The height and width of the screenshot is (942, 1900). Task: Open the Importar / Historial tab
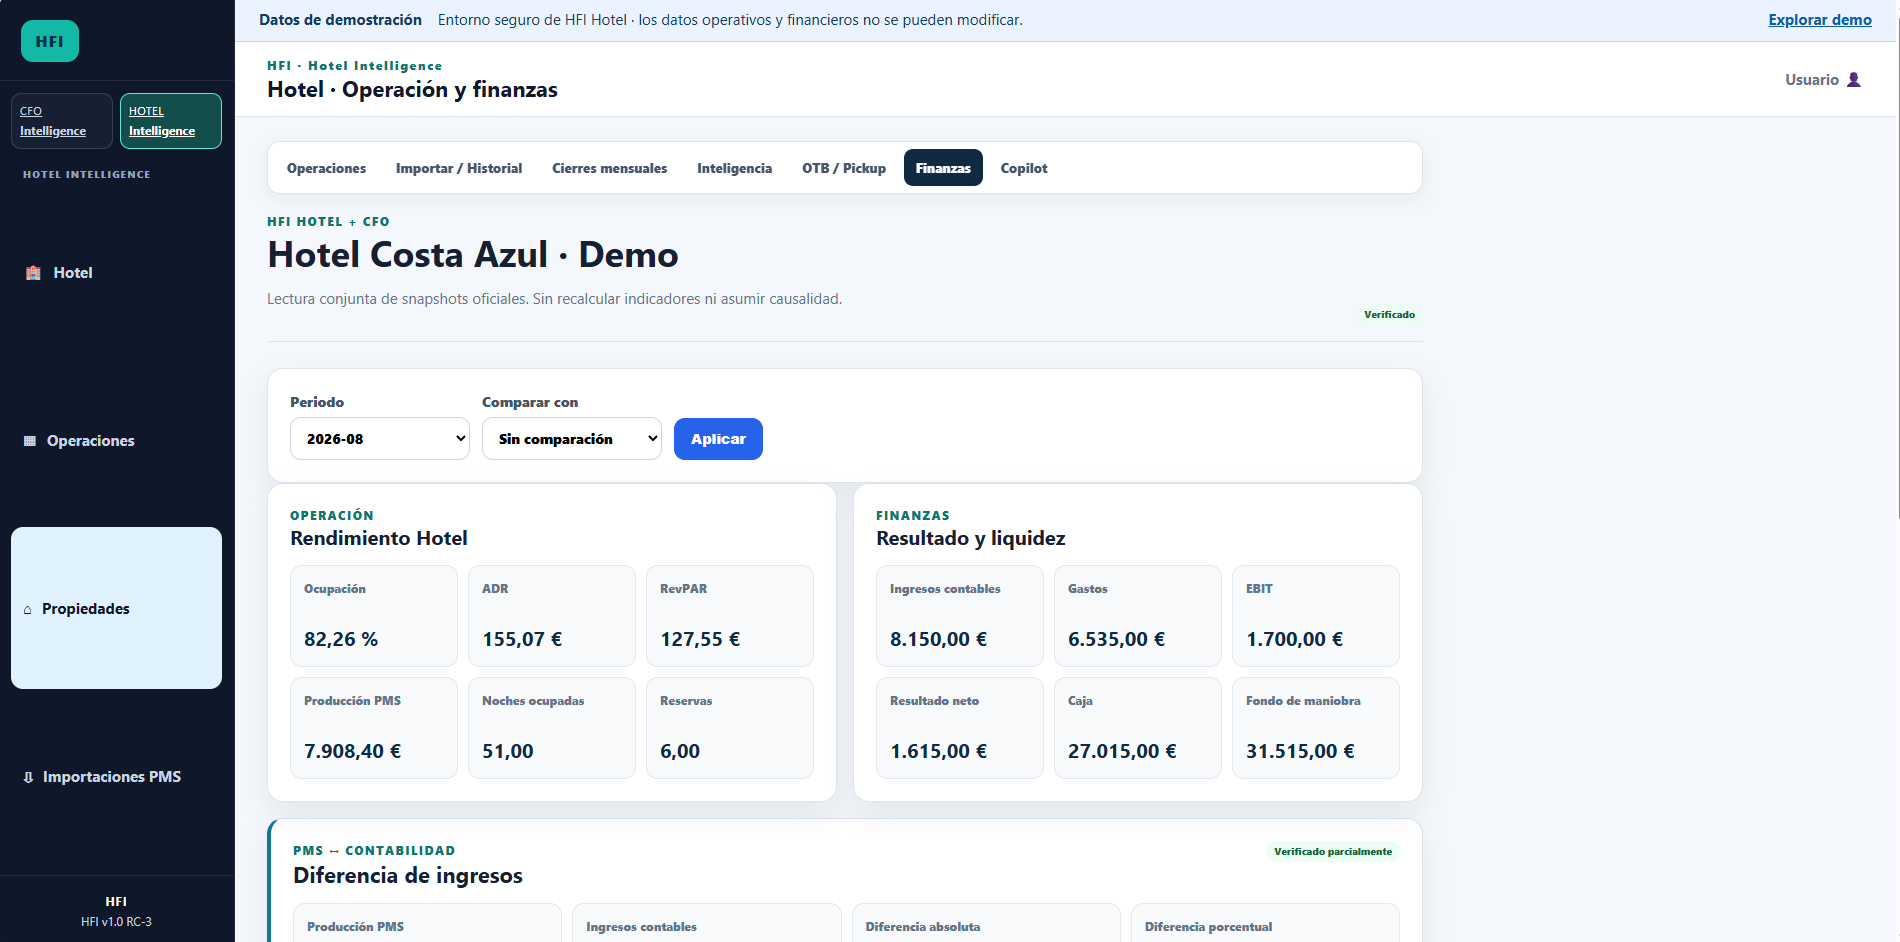point(459,168)
